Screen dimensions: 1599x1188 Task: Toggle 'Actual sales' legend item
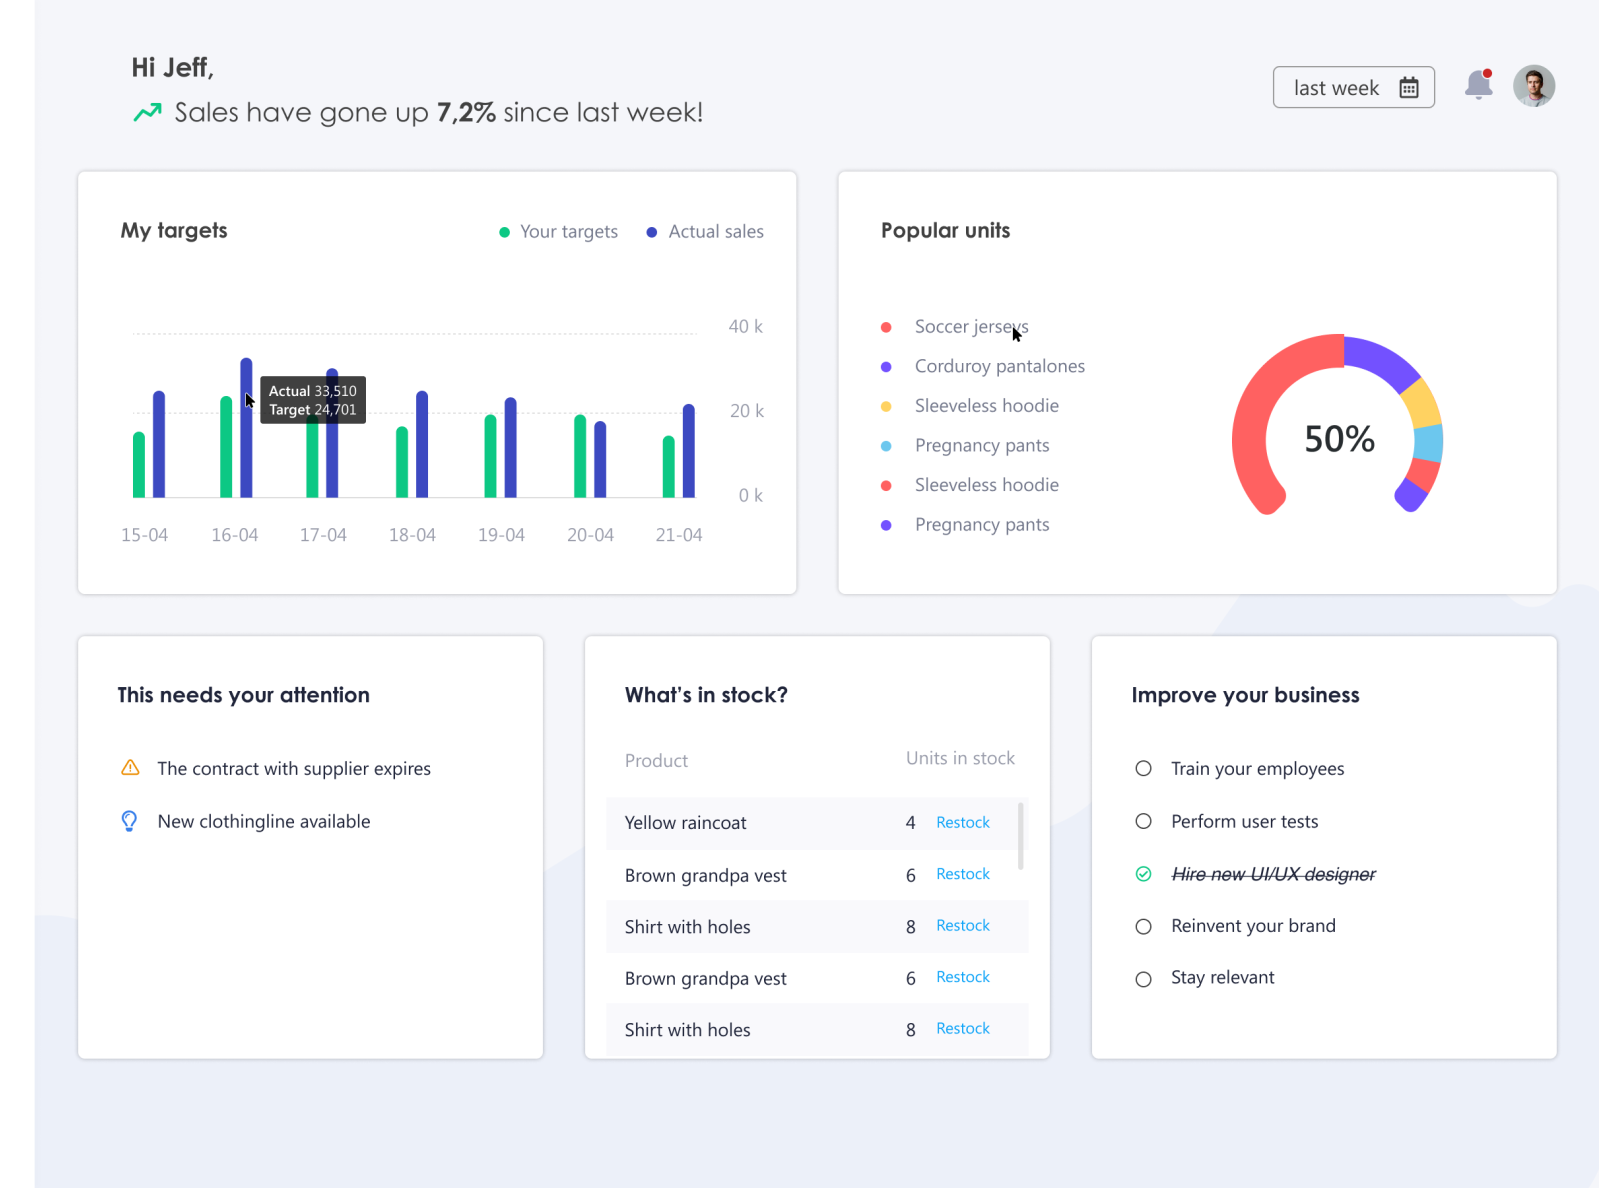click(705, 232)
